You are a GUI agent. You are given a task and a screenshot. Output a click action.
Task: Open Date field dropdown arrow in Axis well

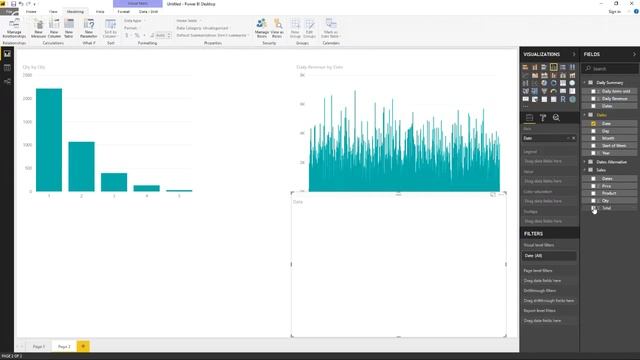568,138
